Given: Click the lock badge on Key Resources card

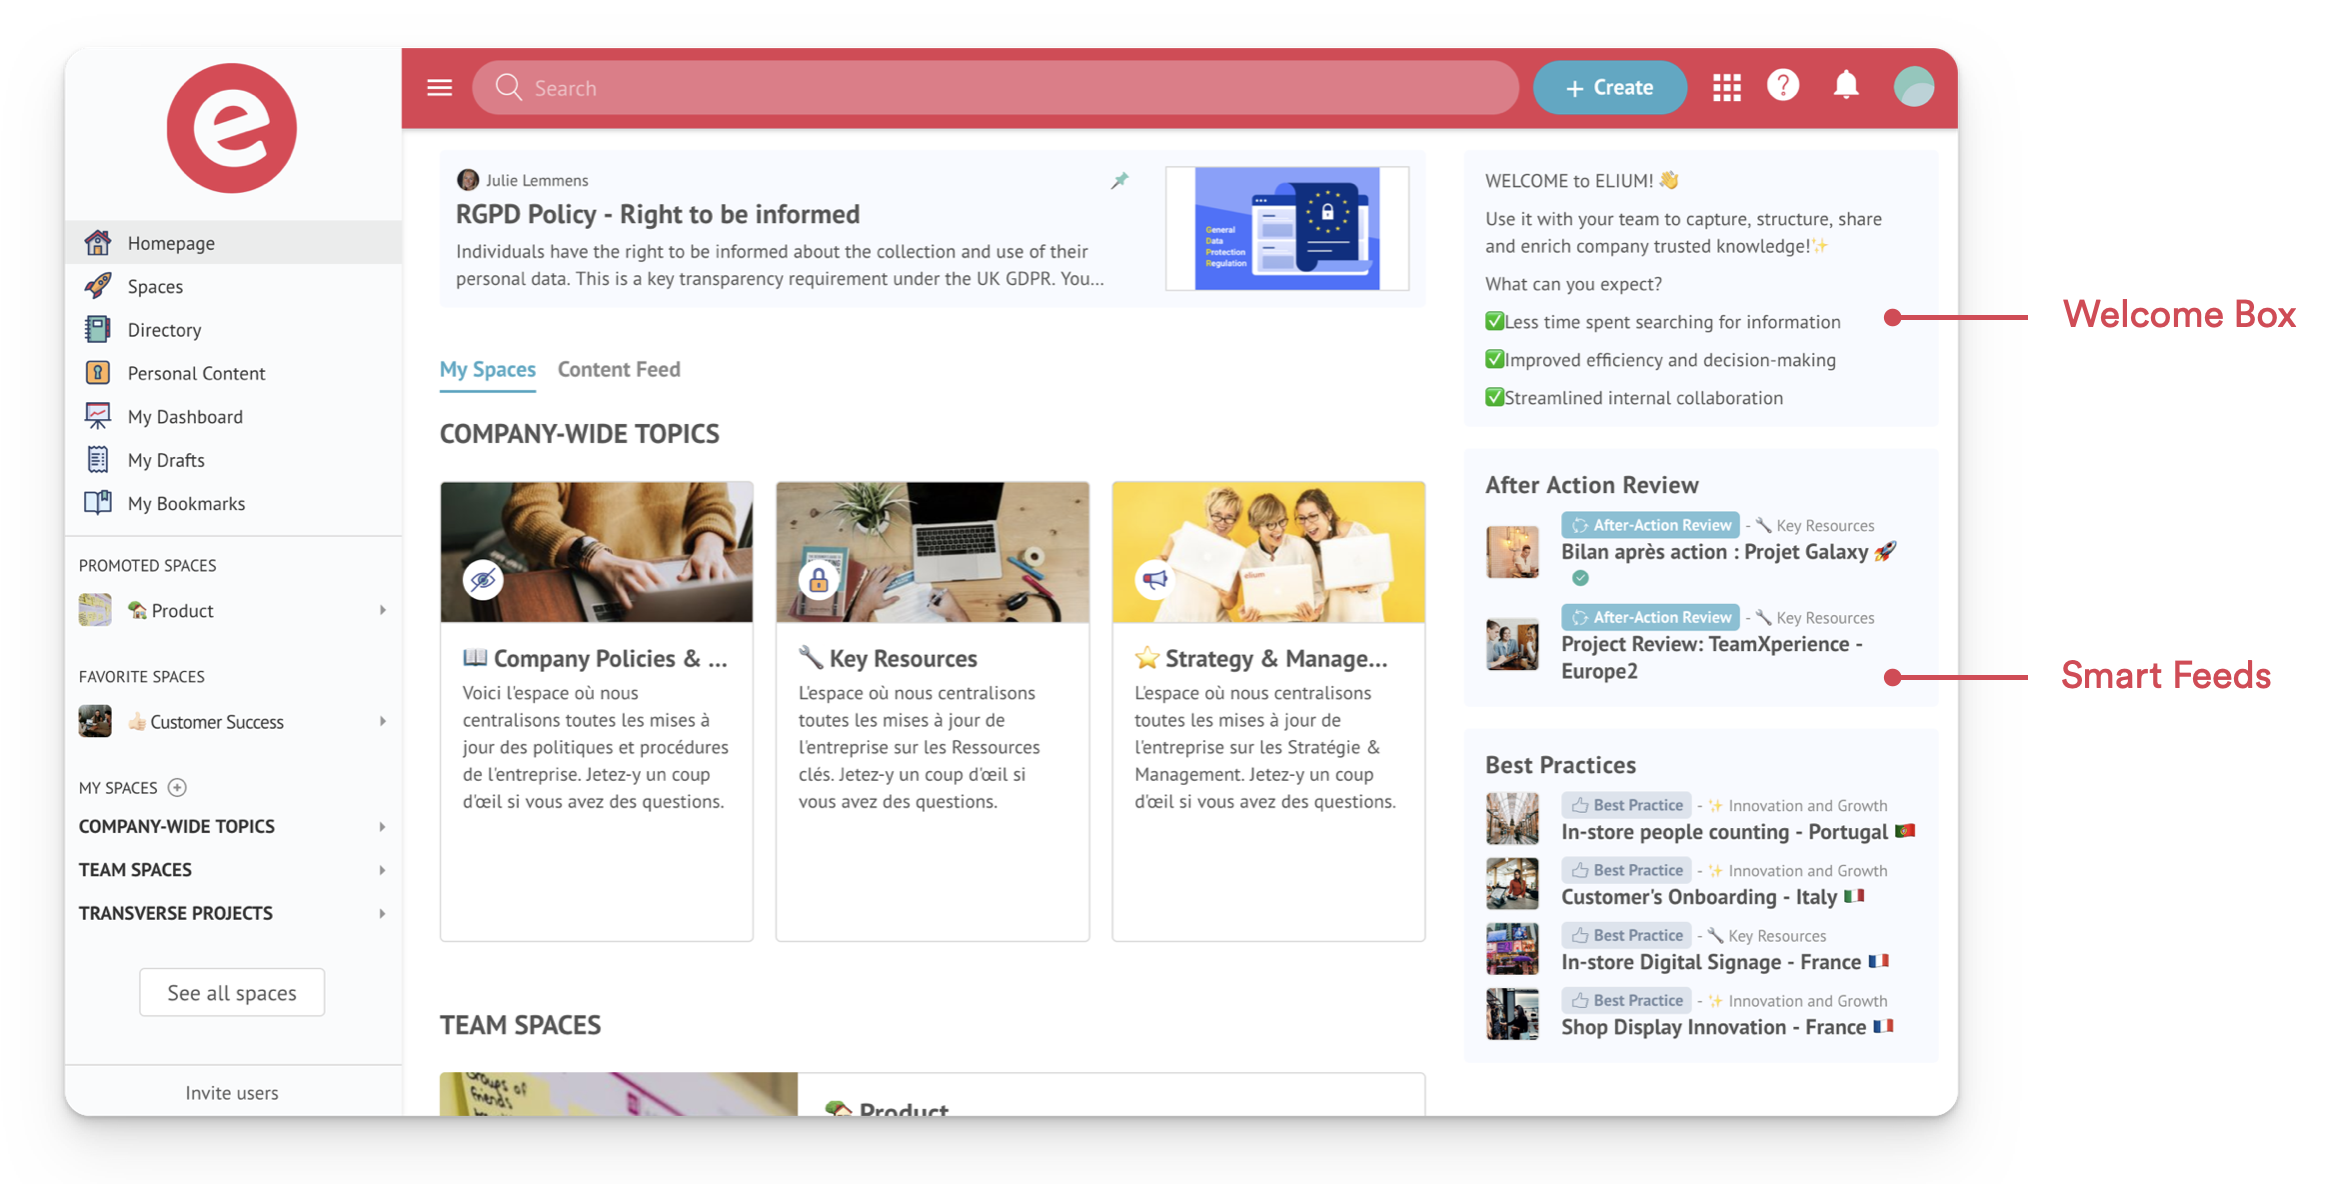Looking at the screenshot, I should [x=819, y=579].
